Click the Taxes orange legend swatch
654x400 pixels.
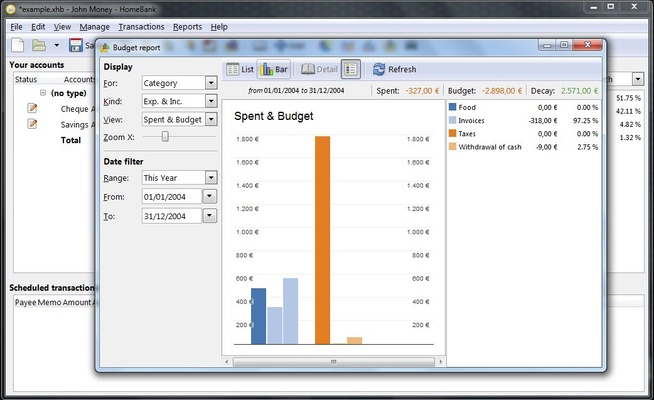[x=452, y=133]
